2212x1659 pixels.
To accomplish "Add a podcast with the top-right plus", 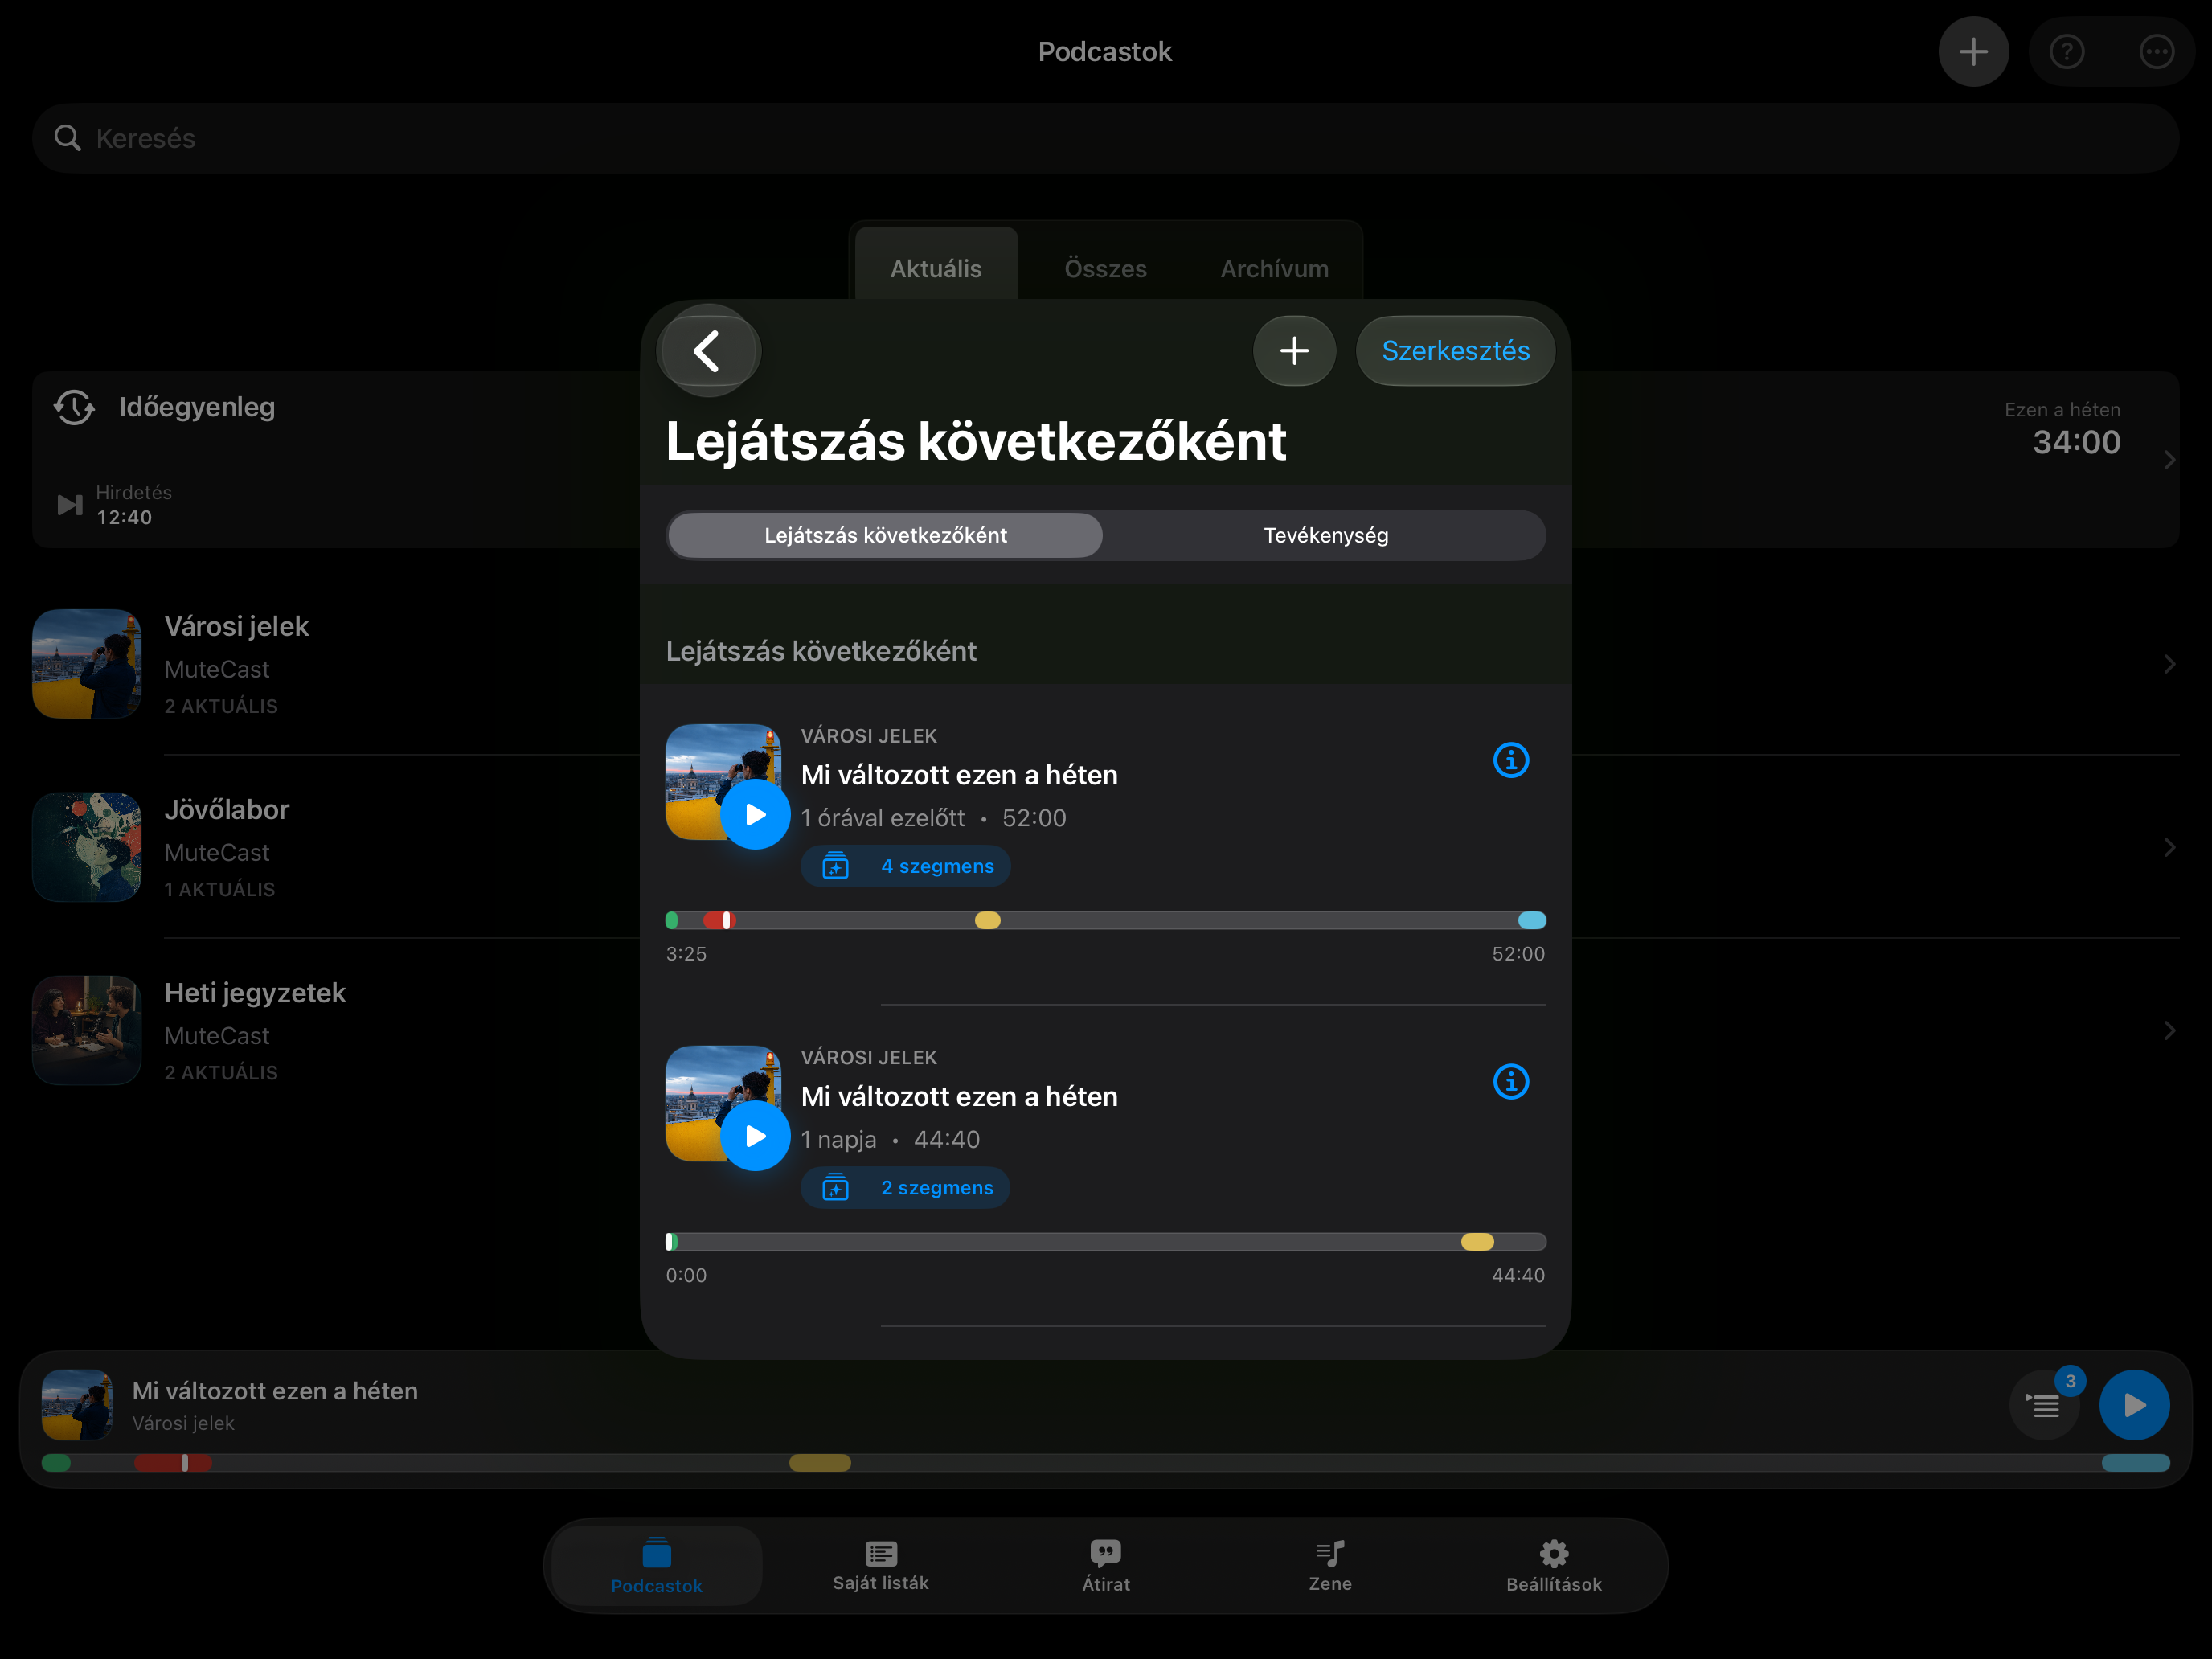I will coord(1973,51).
